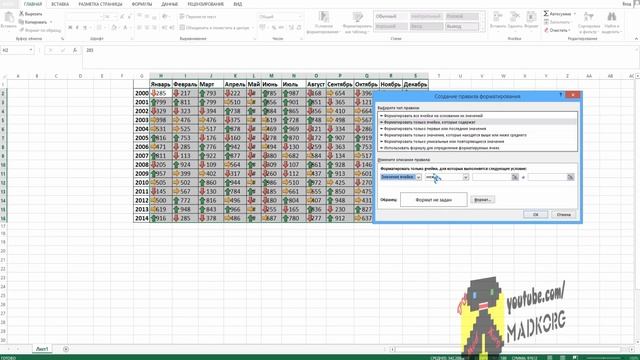Toggle italic formatting in the ribbon
Viewport: 640px width, 360px height.
point(78,27)
